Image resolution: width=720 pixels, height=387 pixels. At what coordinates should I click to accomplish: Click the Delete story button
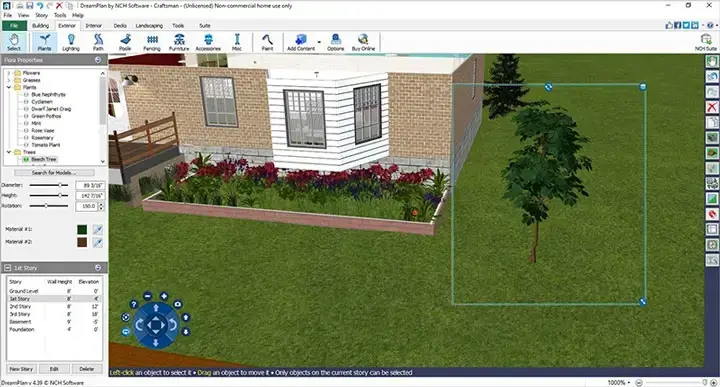86,369
